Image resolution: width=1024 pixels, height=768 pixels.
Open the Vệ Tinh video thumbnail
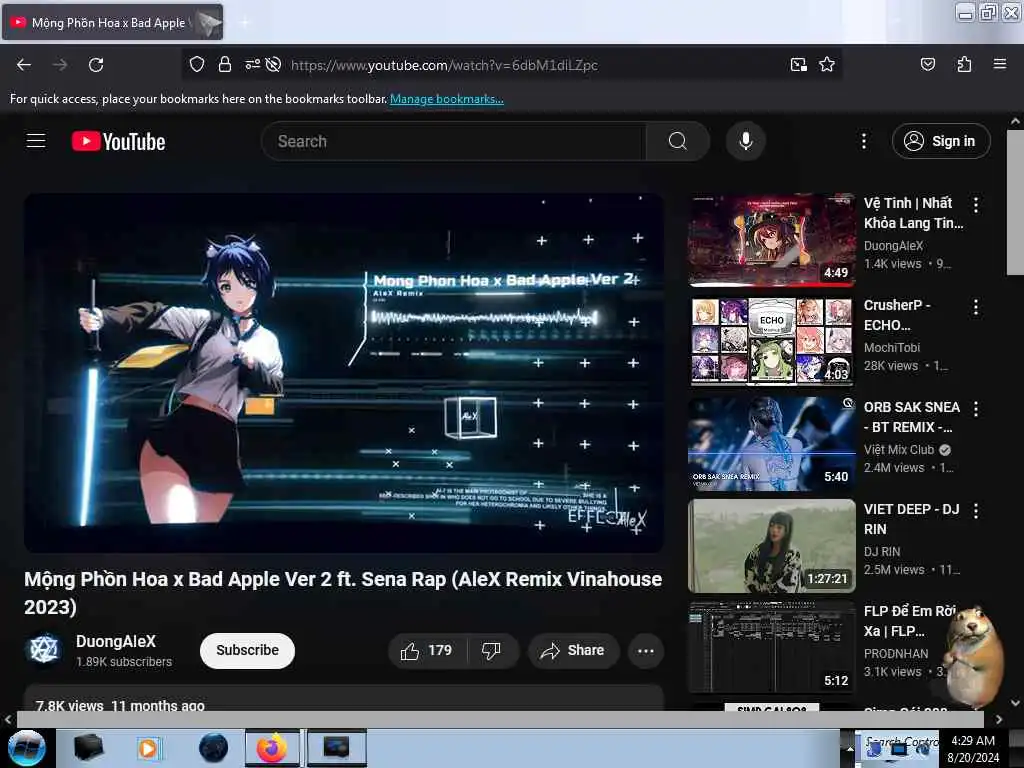click(771, 240)
